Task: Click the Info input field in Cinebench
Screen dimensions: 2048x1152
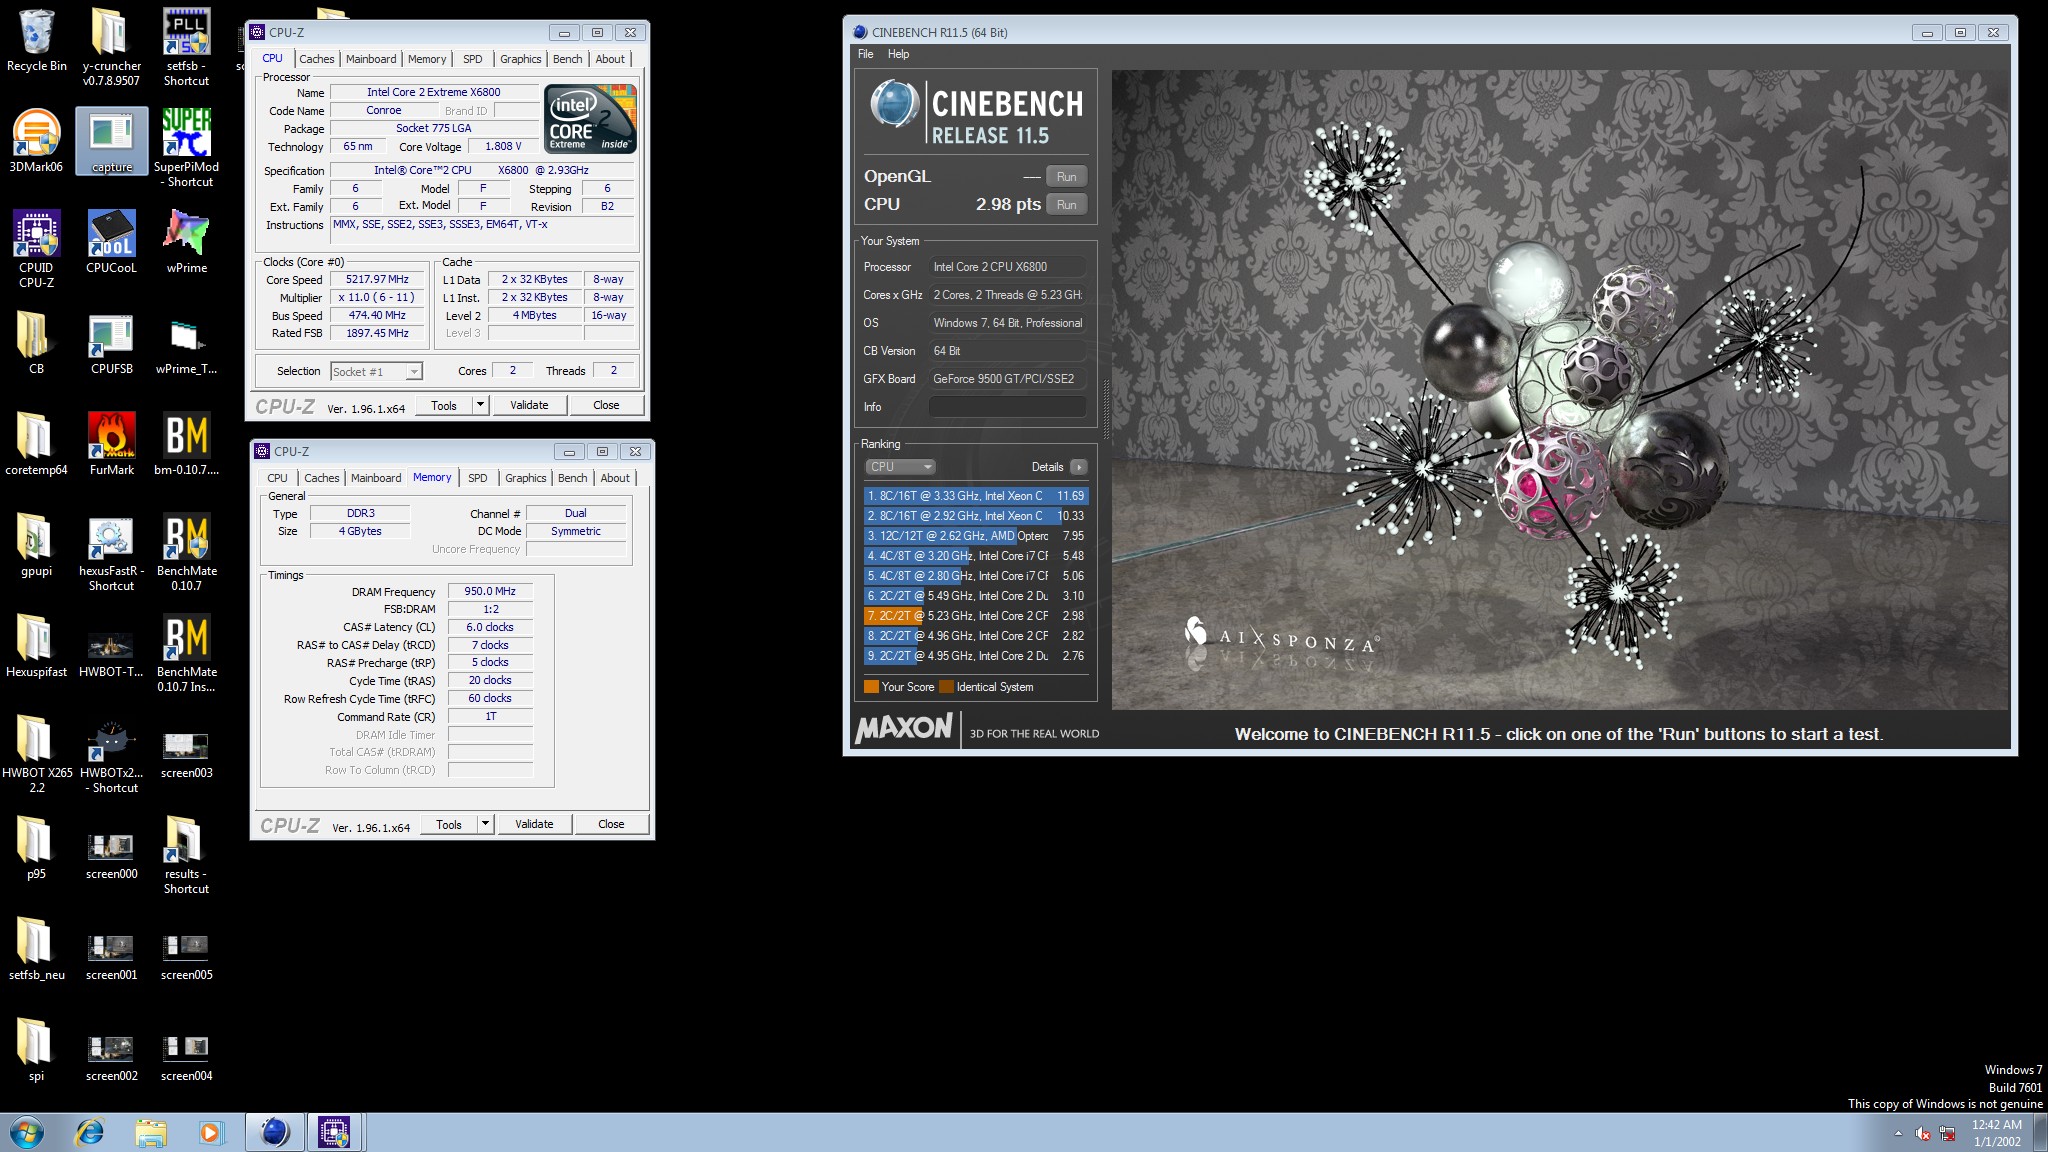Action: [x=1007, y=407]
